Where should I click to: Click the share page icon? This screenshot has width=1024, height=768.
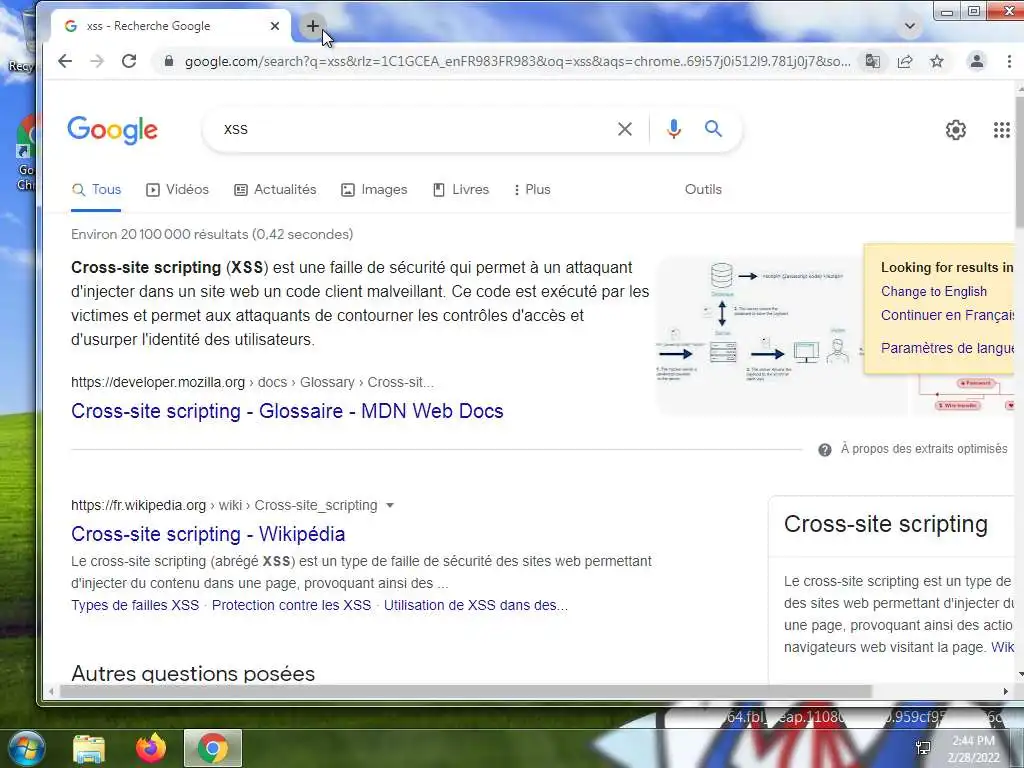point(904,61)
